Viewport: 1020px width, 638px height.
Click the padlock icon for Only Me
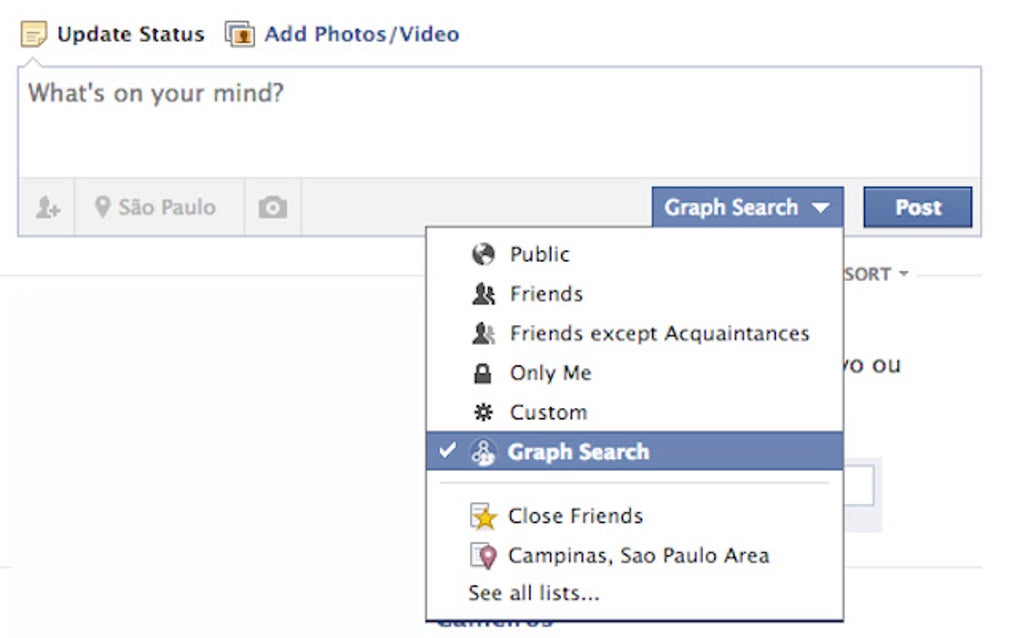pyautogui.click(x=483, y=373)
